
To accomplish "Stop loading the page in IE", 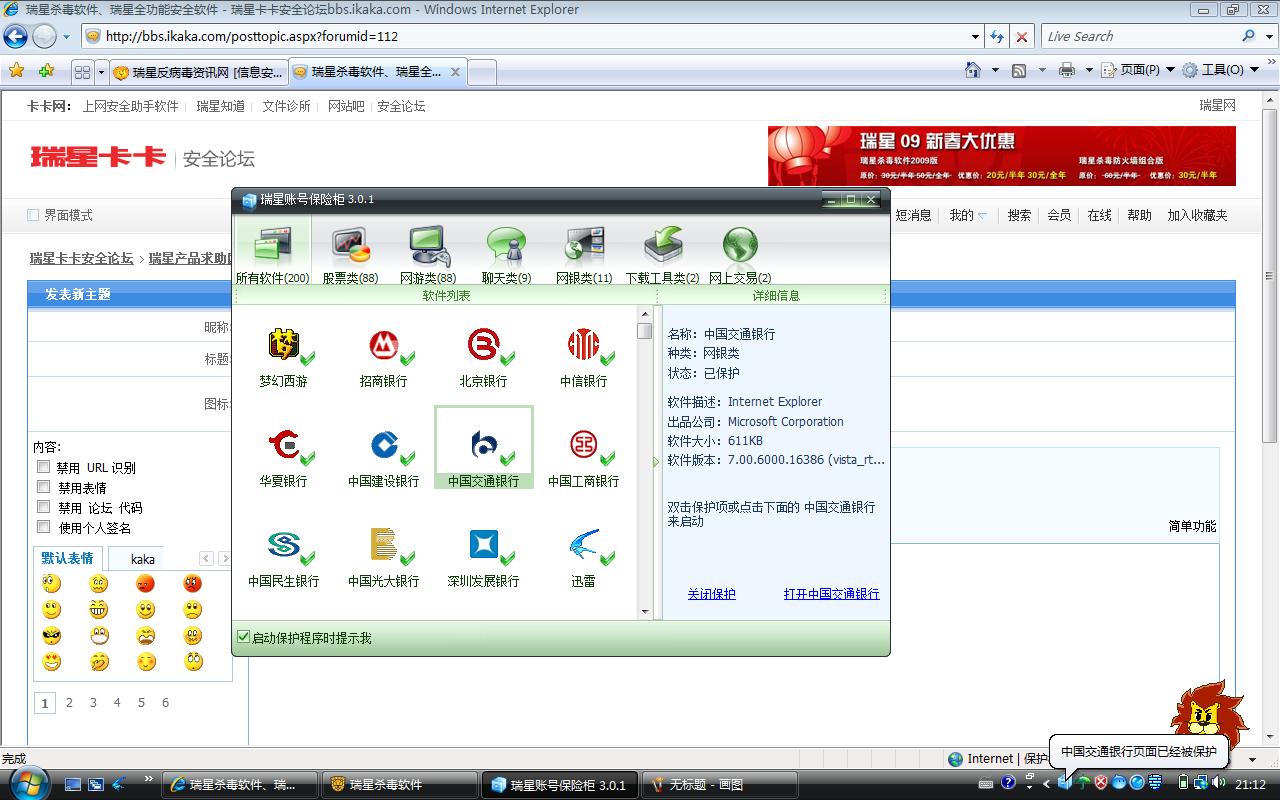I will [1022, 36].
